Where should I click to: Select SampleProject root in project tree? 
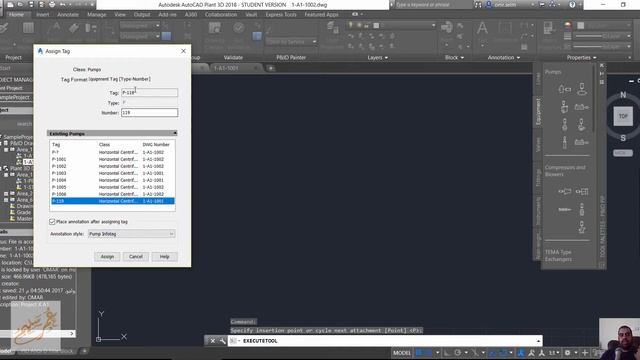tap(17, 137)
